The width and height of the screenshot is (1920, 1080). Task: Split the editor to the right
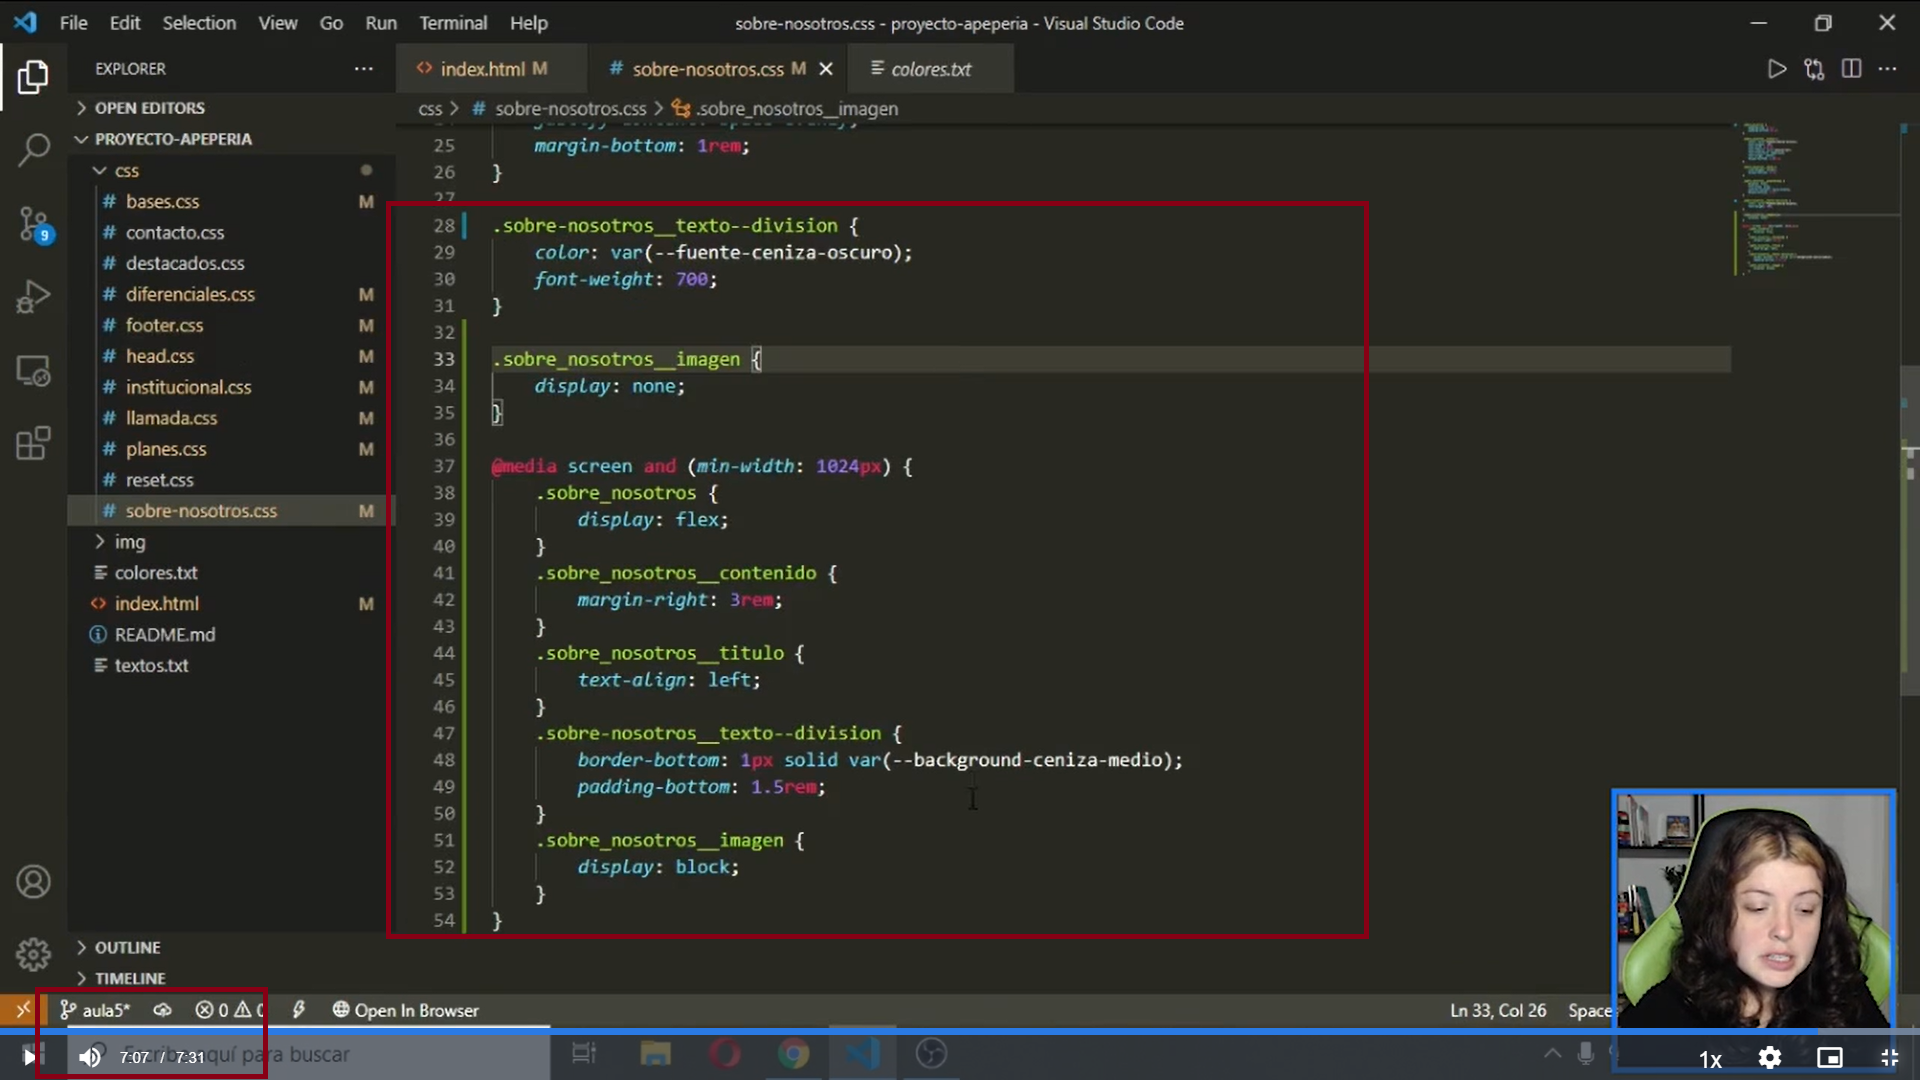[x=1851, y=69]
